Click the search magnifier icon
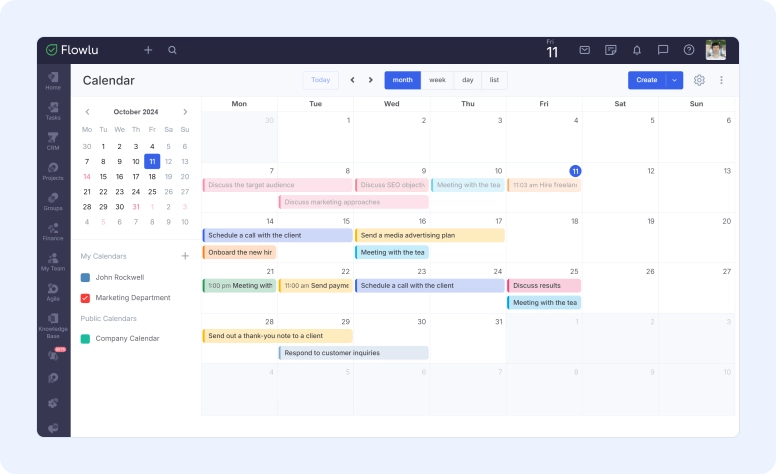Viewport: 776px width, 474px height. [172, 50]
